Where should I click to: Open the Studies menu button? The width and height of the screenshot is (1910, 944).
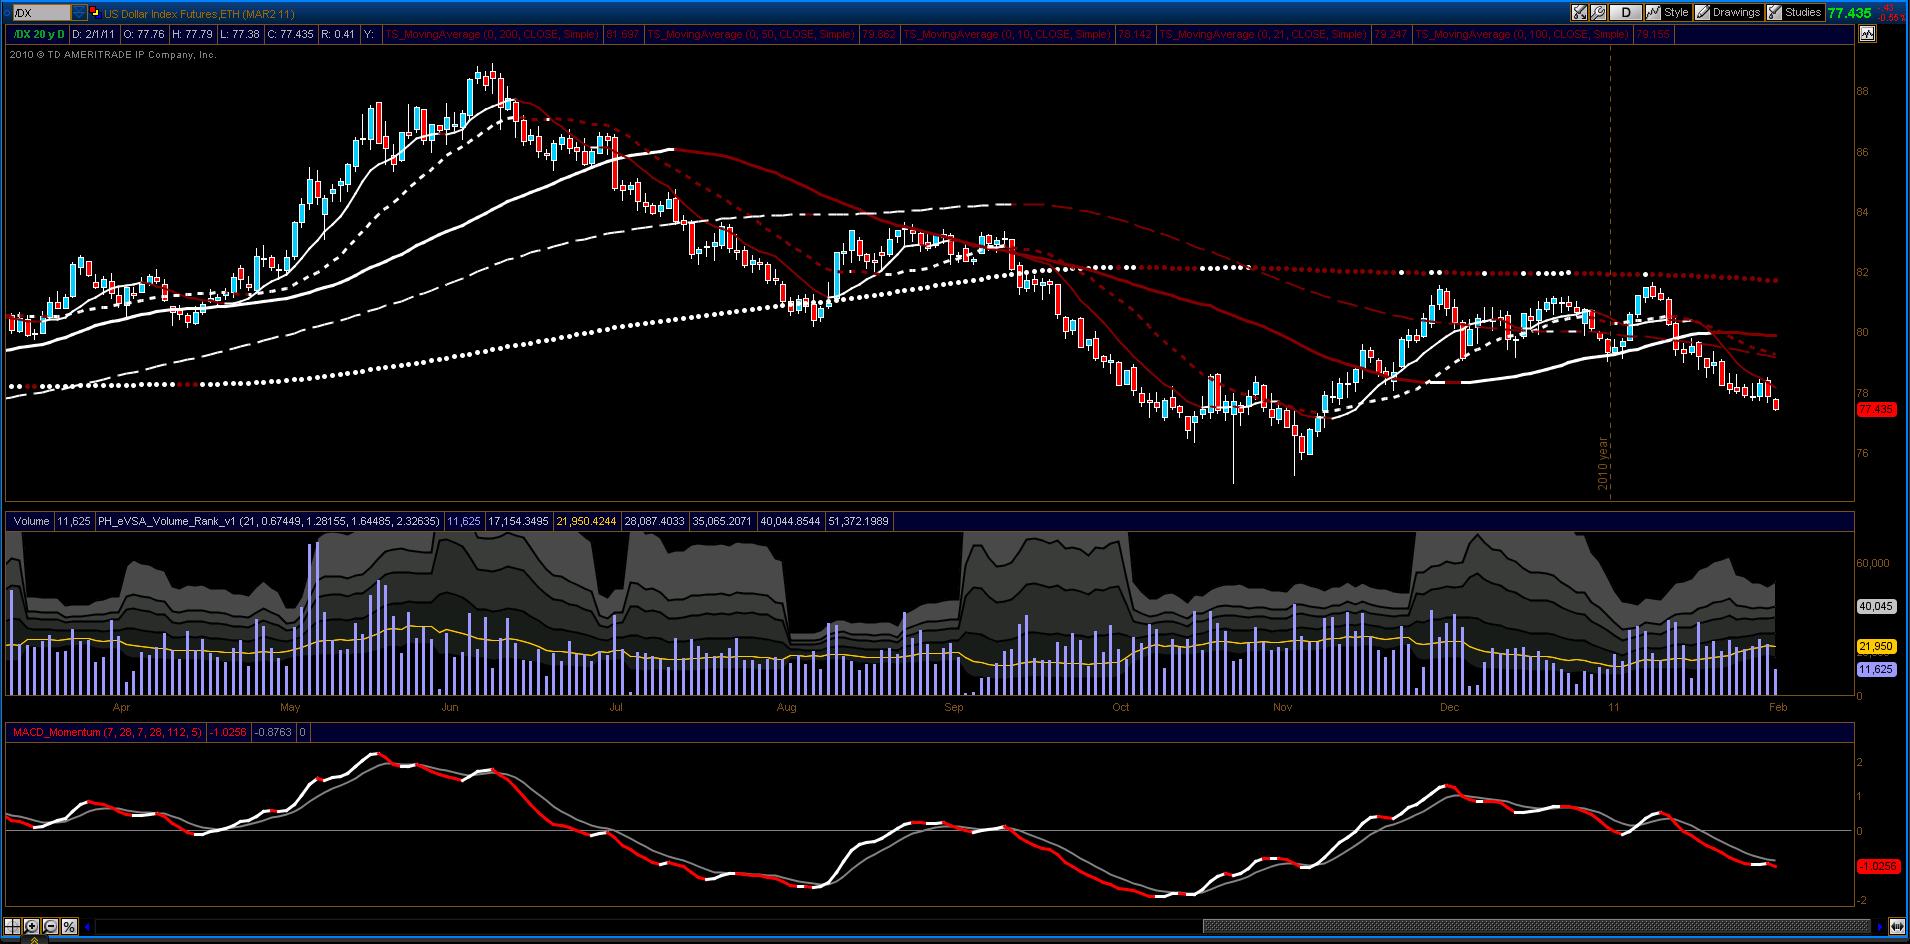tap(1796, 13)
